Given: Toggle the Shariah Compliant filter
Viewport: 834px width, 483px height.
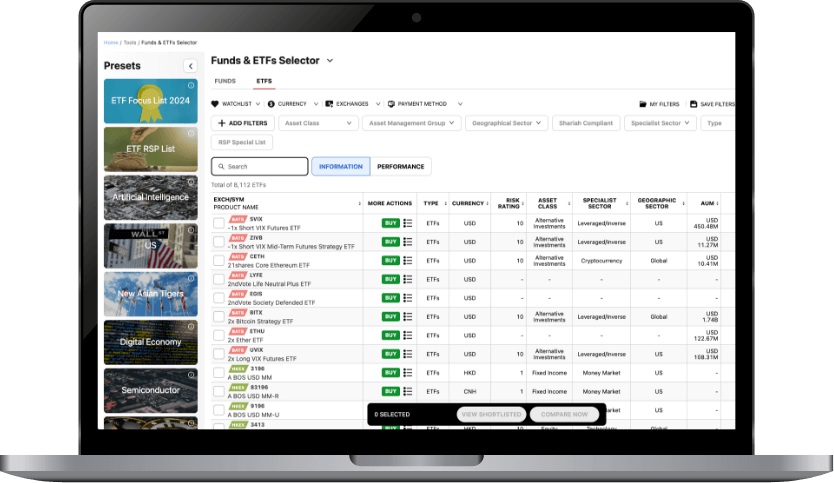Looking at the screenshot, I should tap(586, 123).
